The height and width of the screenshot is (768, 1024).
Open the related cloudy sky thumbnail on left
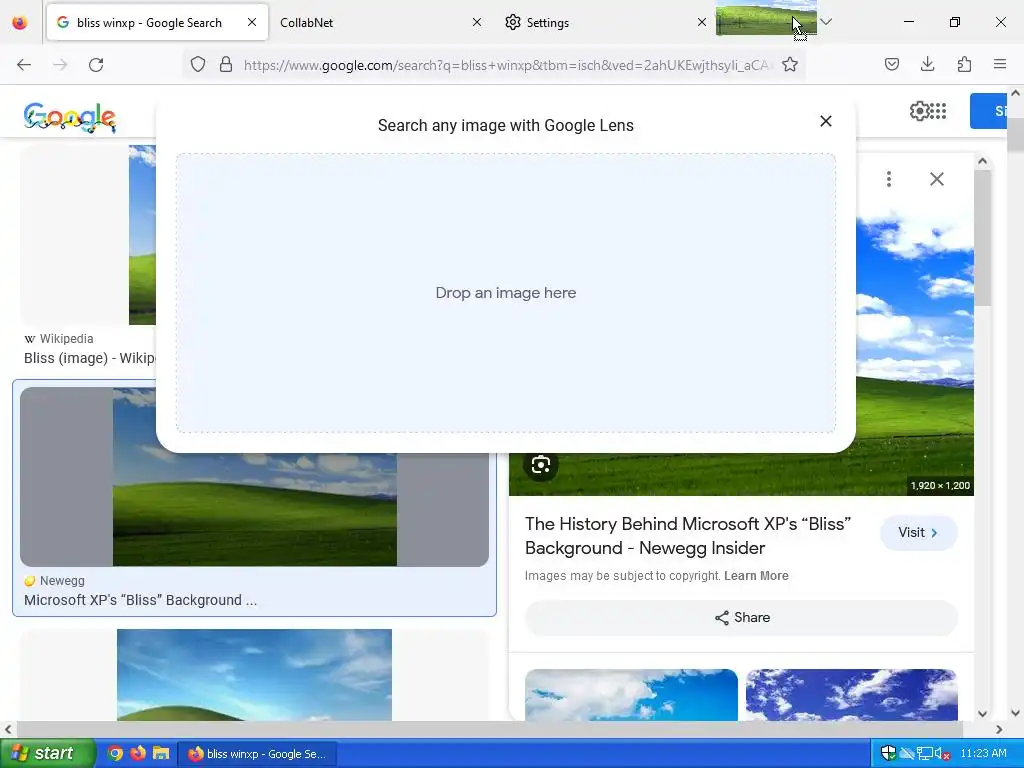click(631, 695)
